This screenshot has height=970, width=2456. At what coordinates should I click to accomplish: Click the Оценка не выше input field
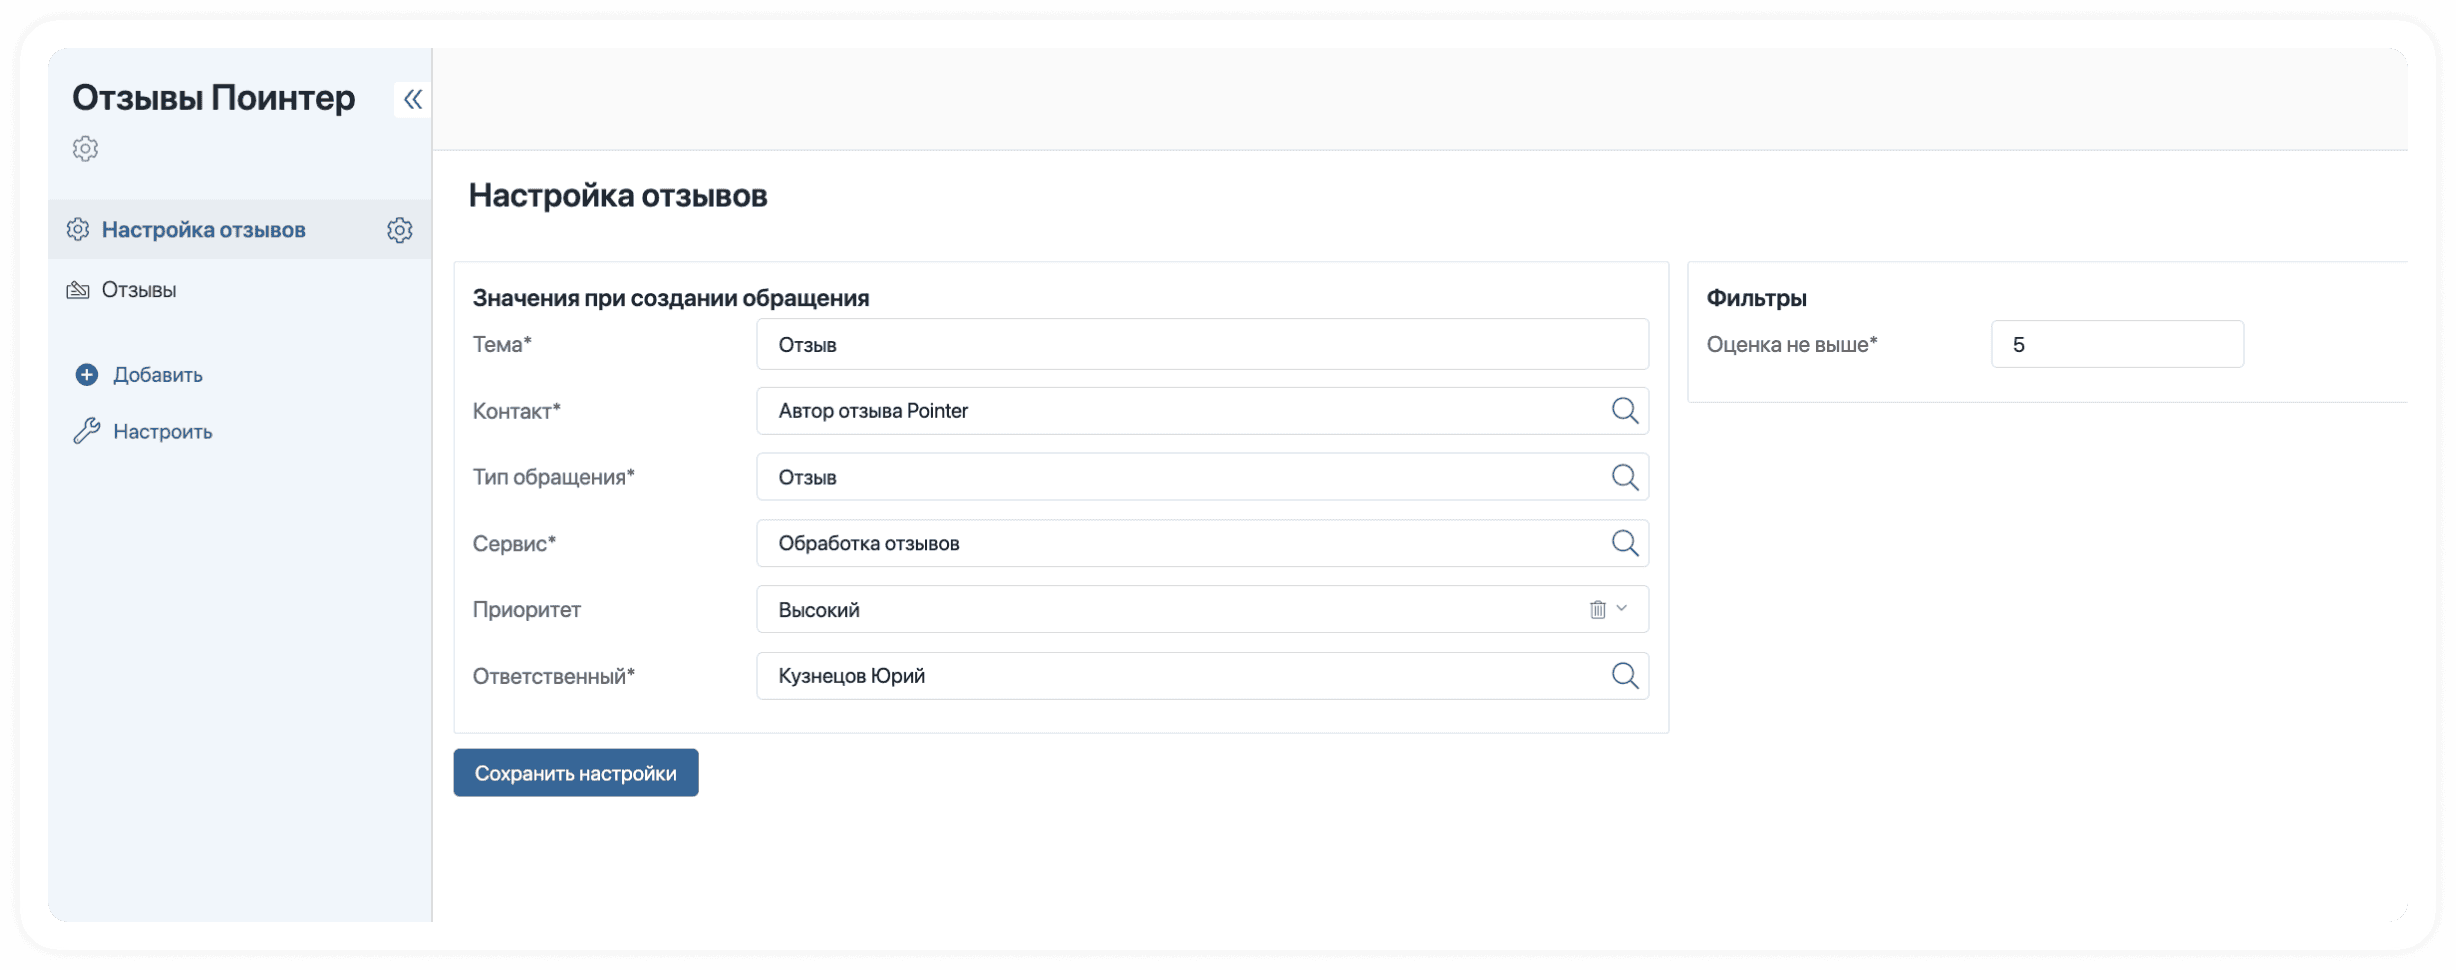(x=2116, y=345)
